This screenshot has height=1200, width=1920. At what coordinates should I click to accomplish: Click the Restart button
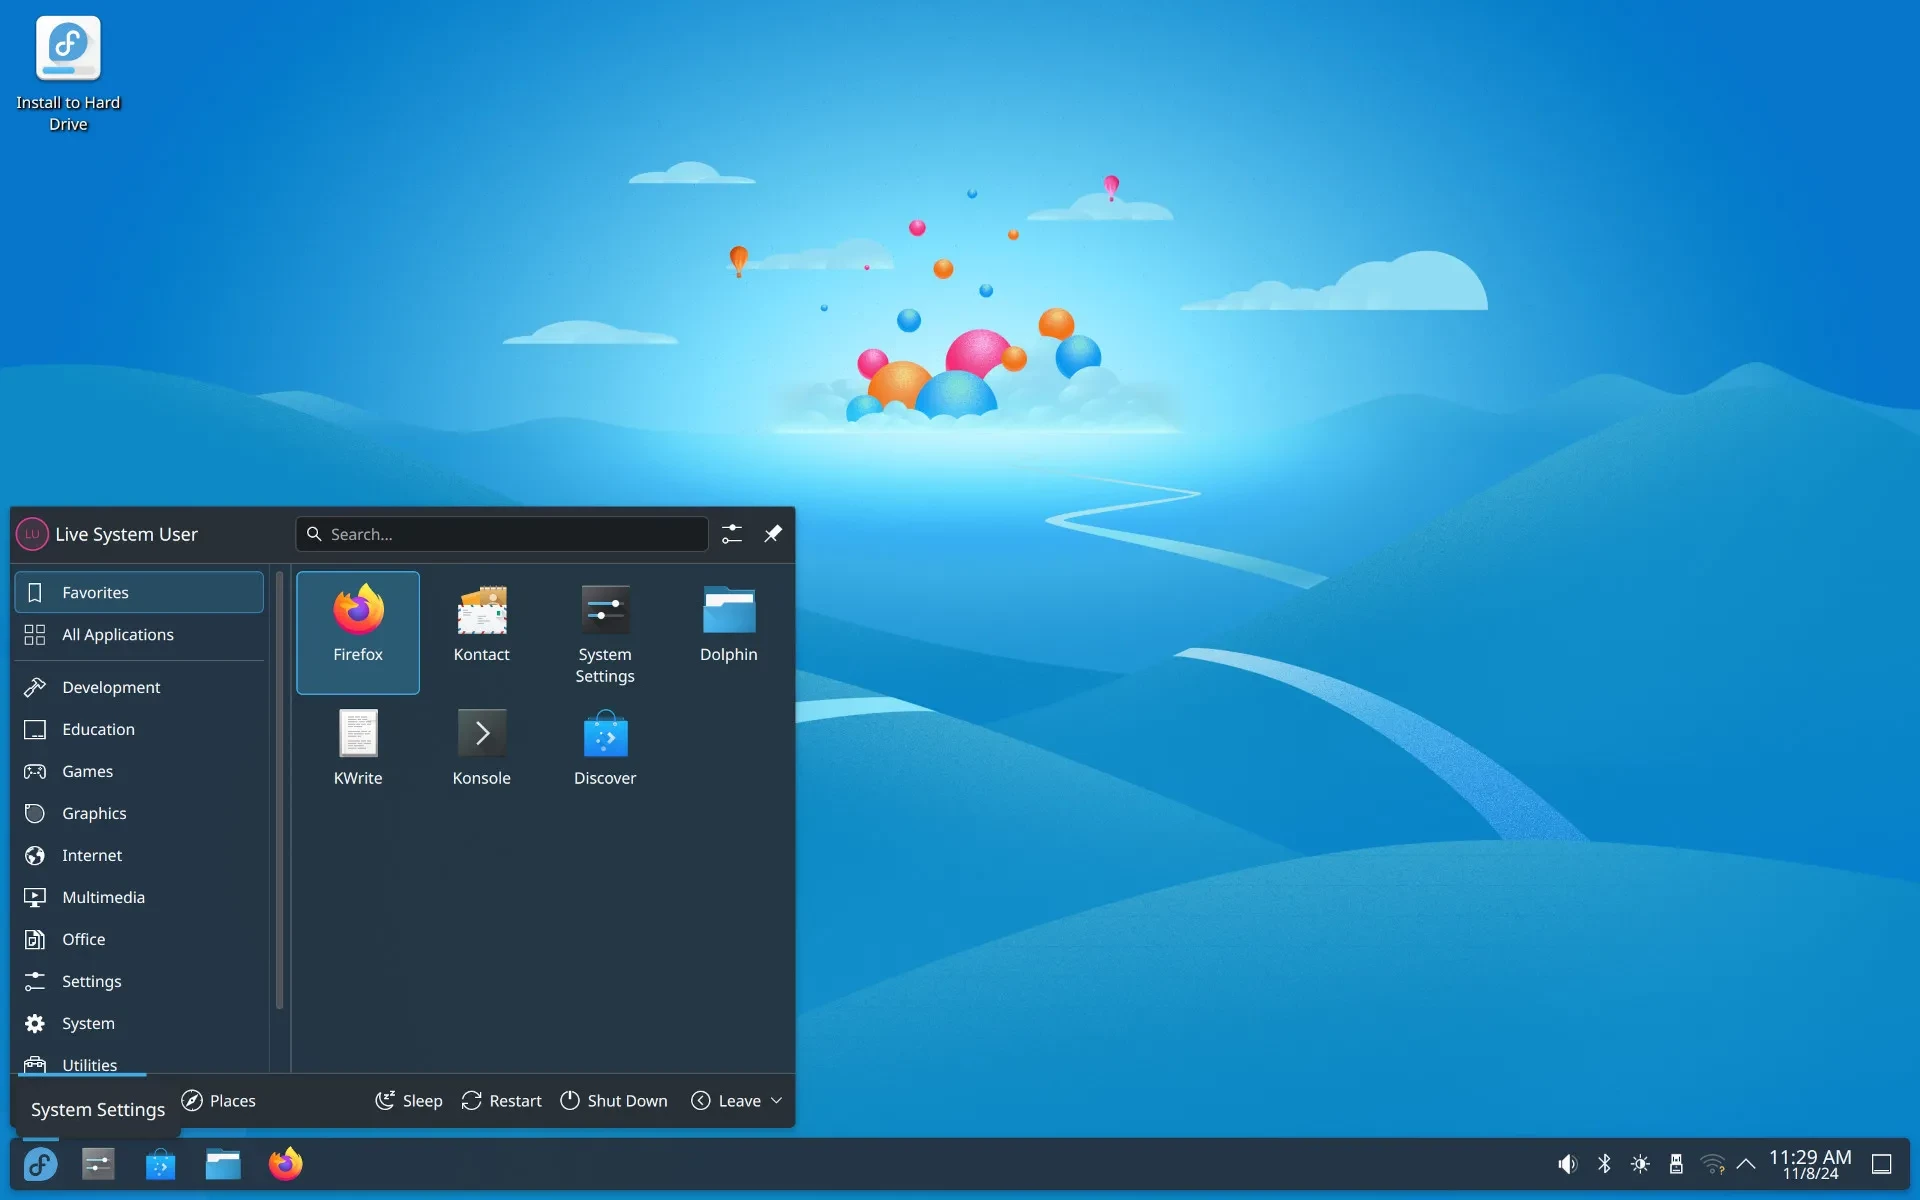[x=502, y=1100]
